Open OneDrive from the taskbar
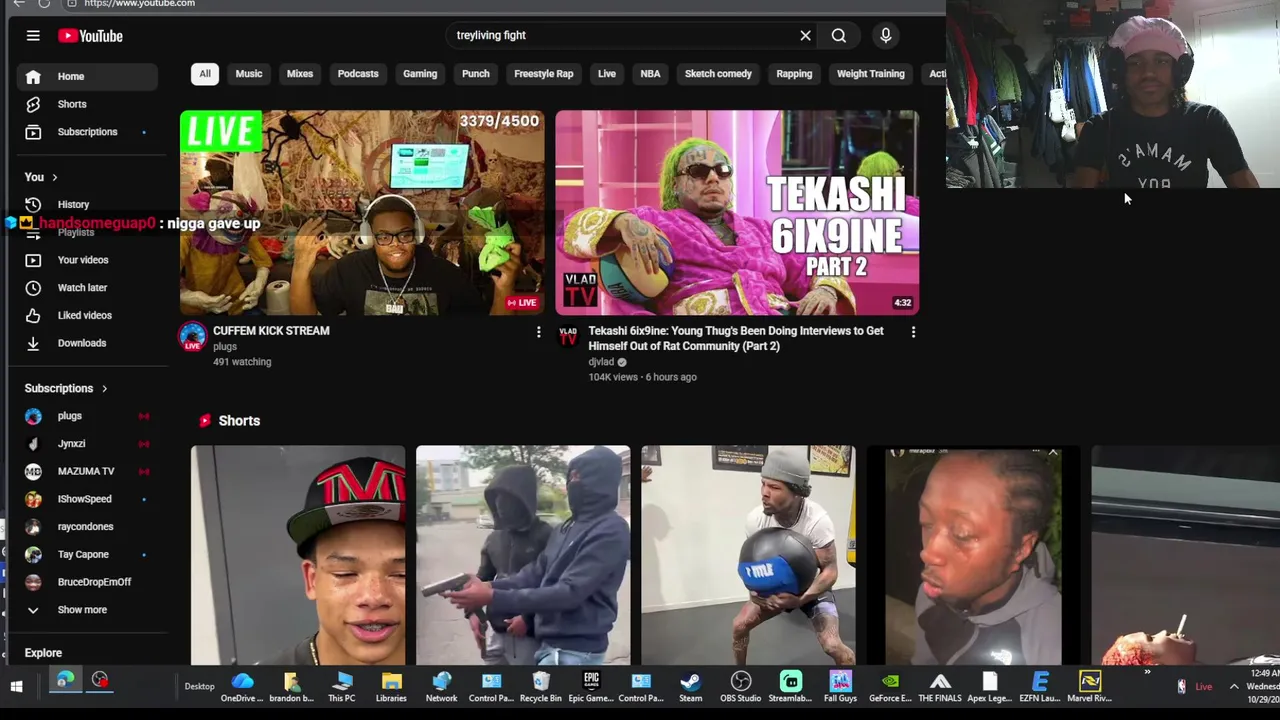The image size is (1280, 720). point(242,686)
